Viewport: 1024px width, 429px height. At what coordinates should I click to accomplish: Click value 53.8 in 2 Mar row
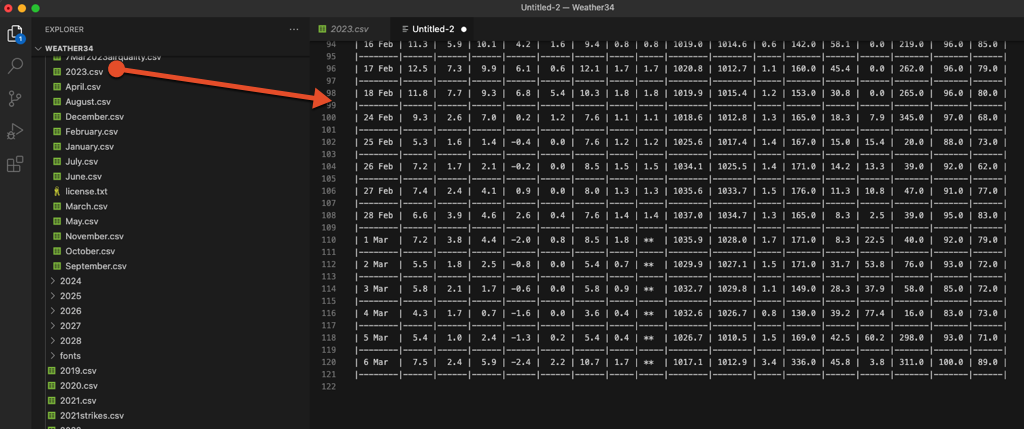click(x=873, y=264)
